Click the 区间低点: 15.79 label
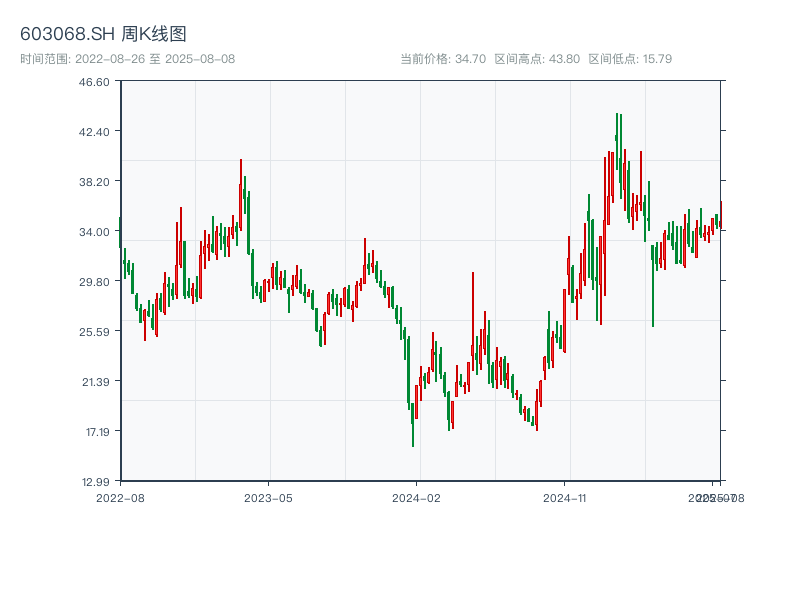 [x=630, y=59]
